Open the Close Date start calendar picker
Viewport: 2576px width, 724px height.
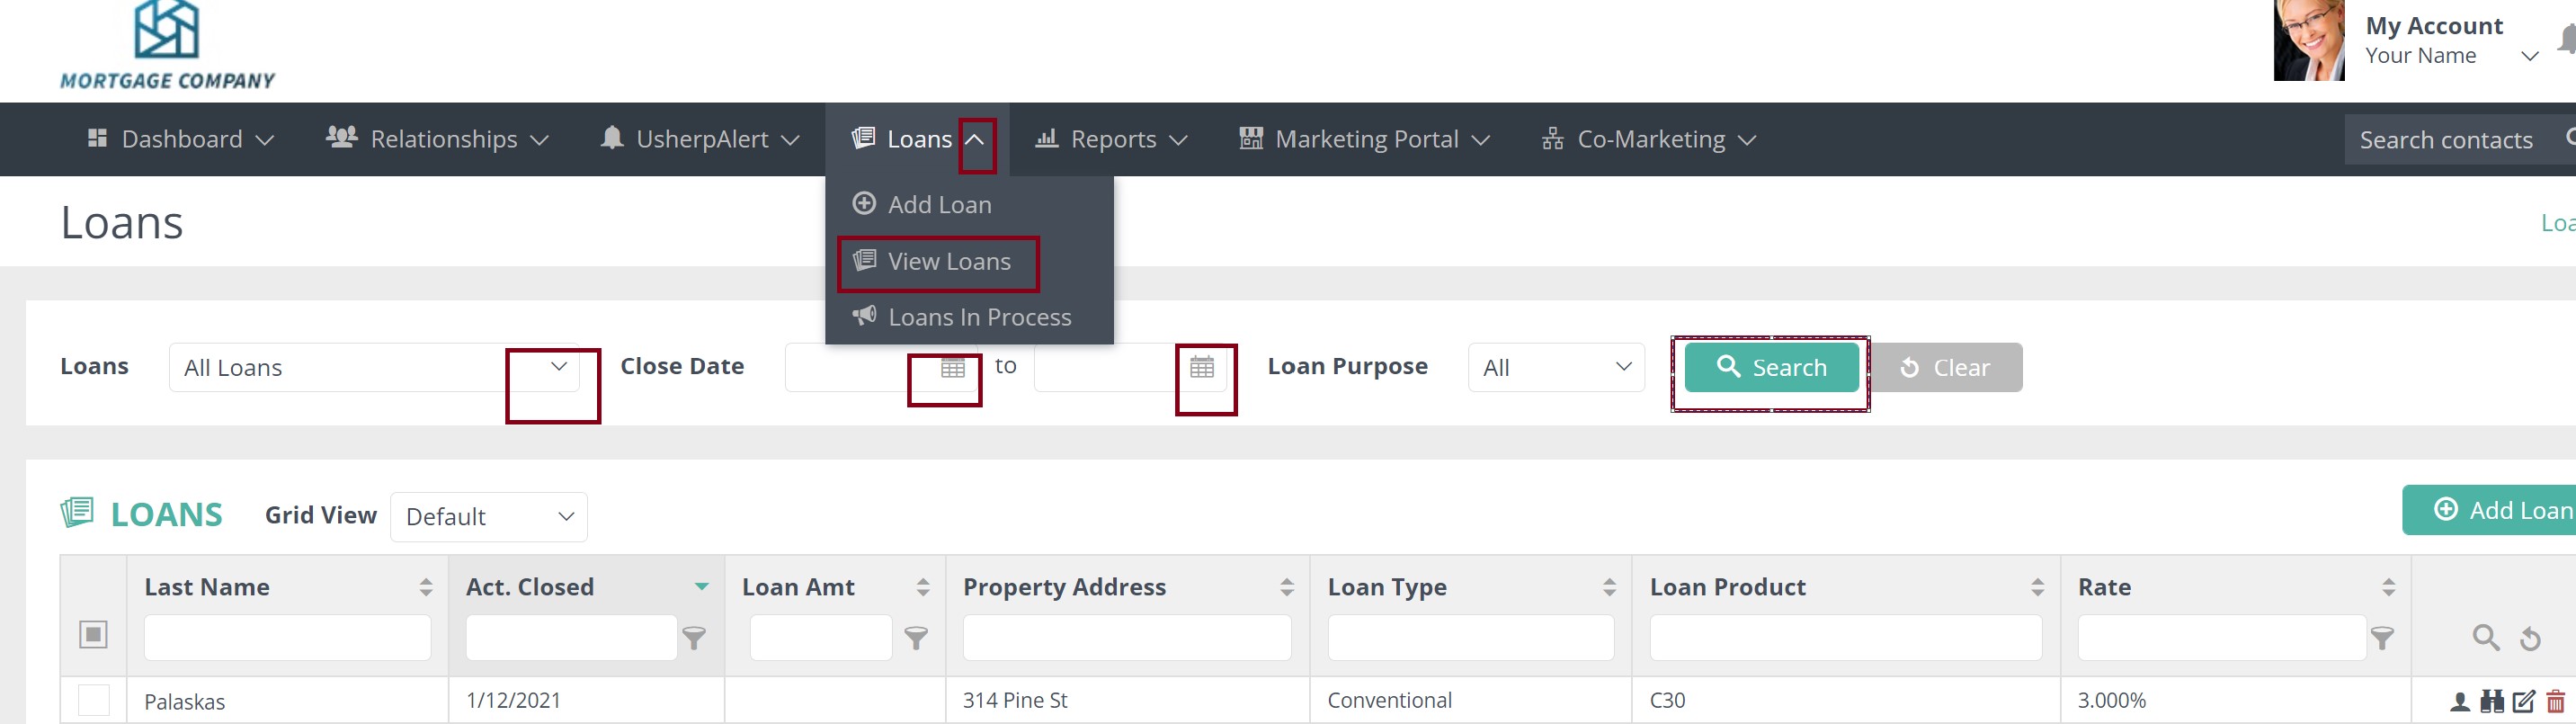952,368
